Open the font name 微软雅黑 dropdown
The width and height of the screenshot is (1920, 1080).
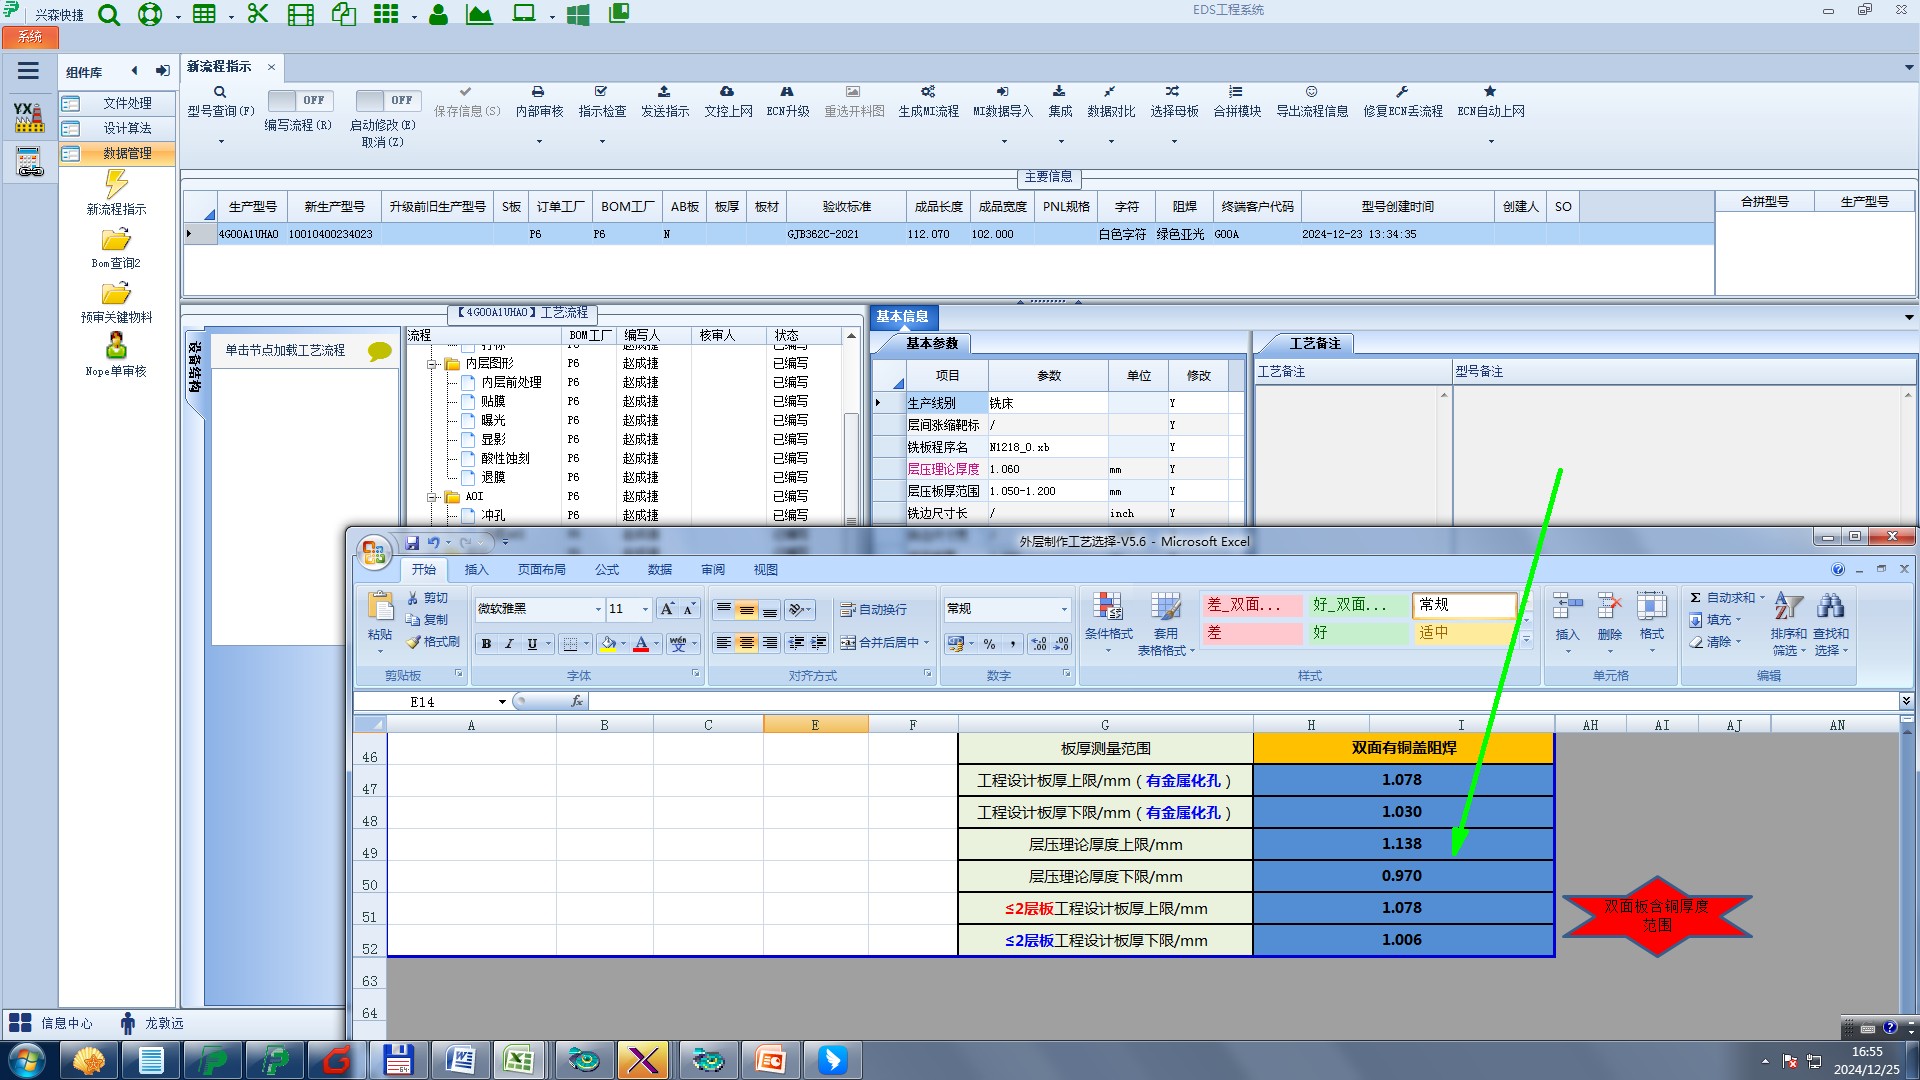point(598,609)
